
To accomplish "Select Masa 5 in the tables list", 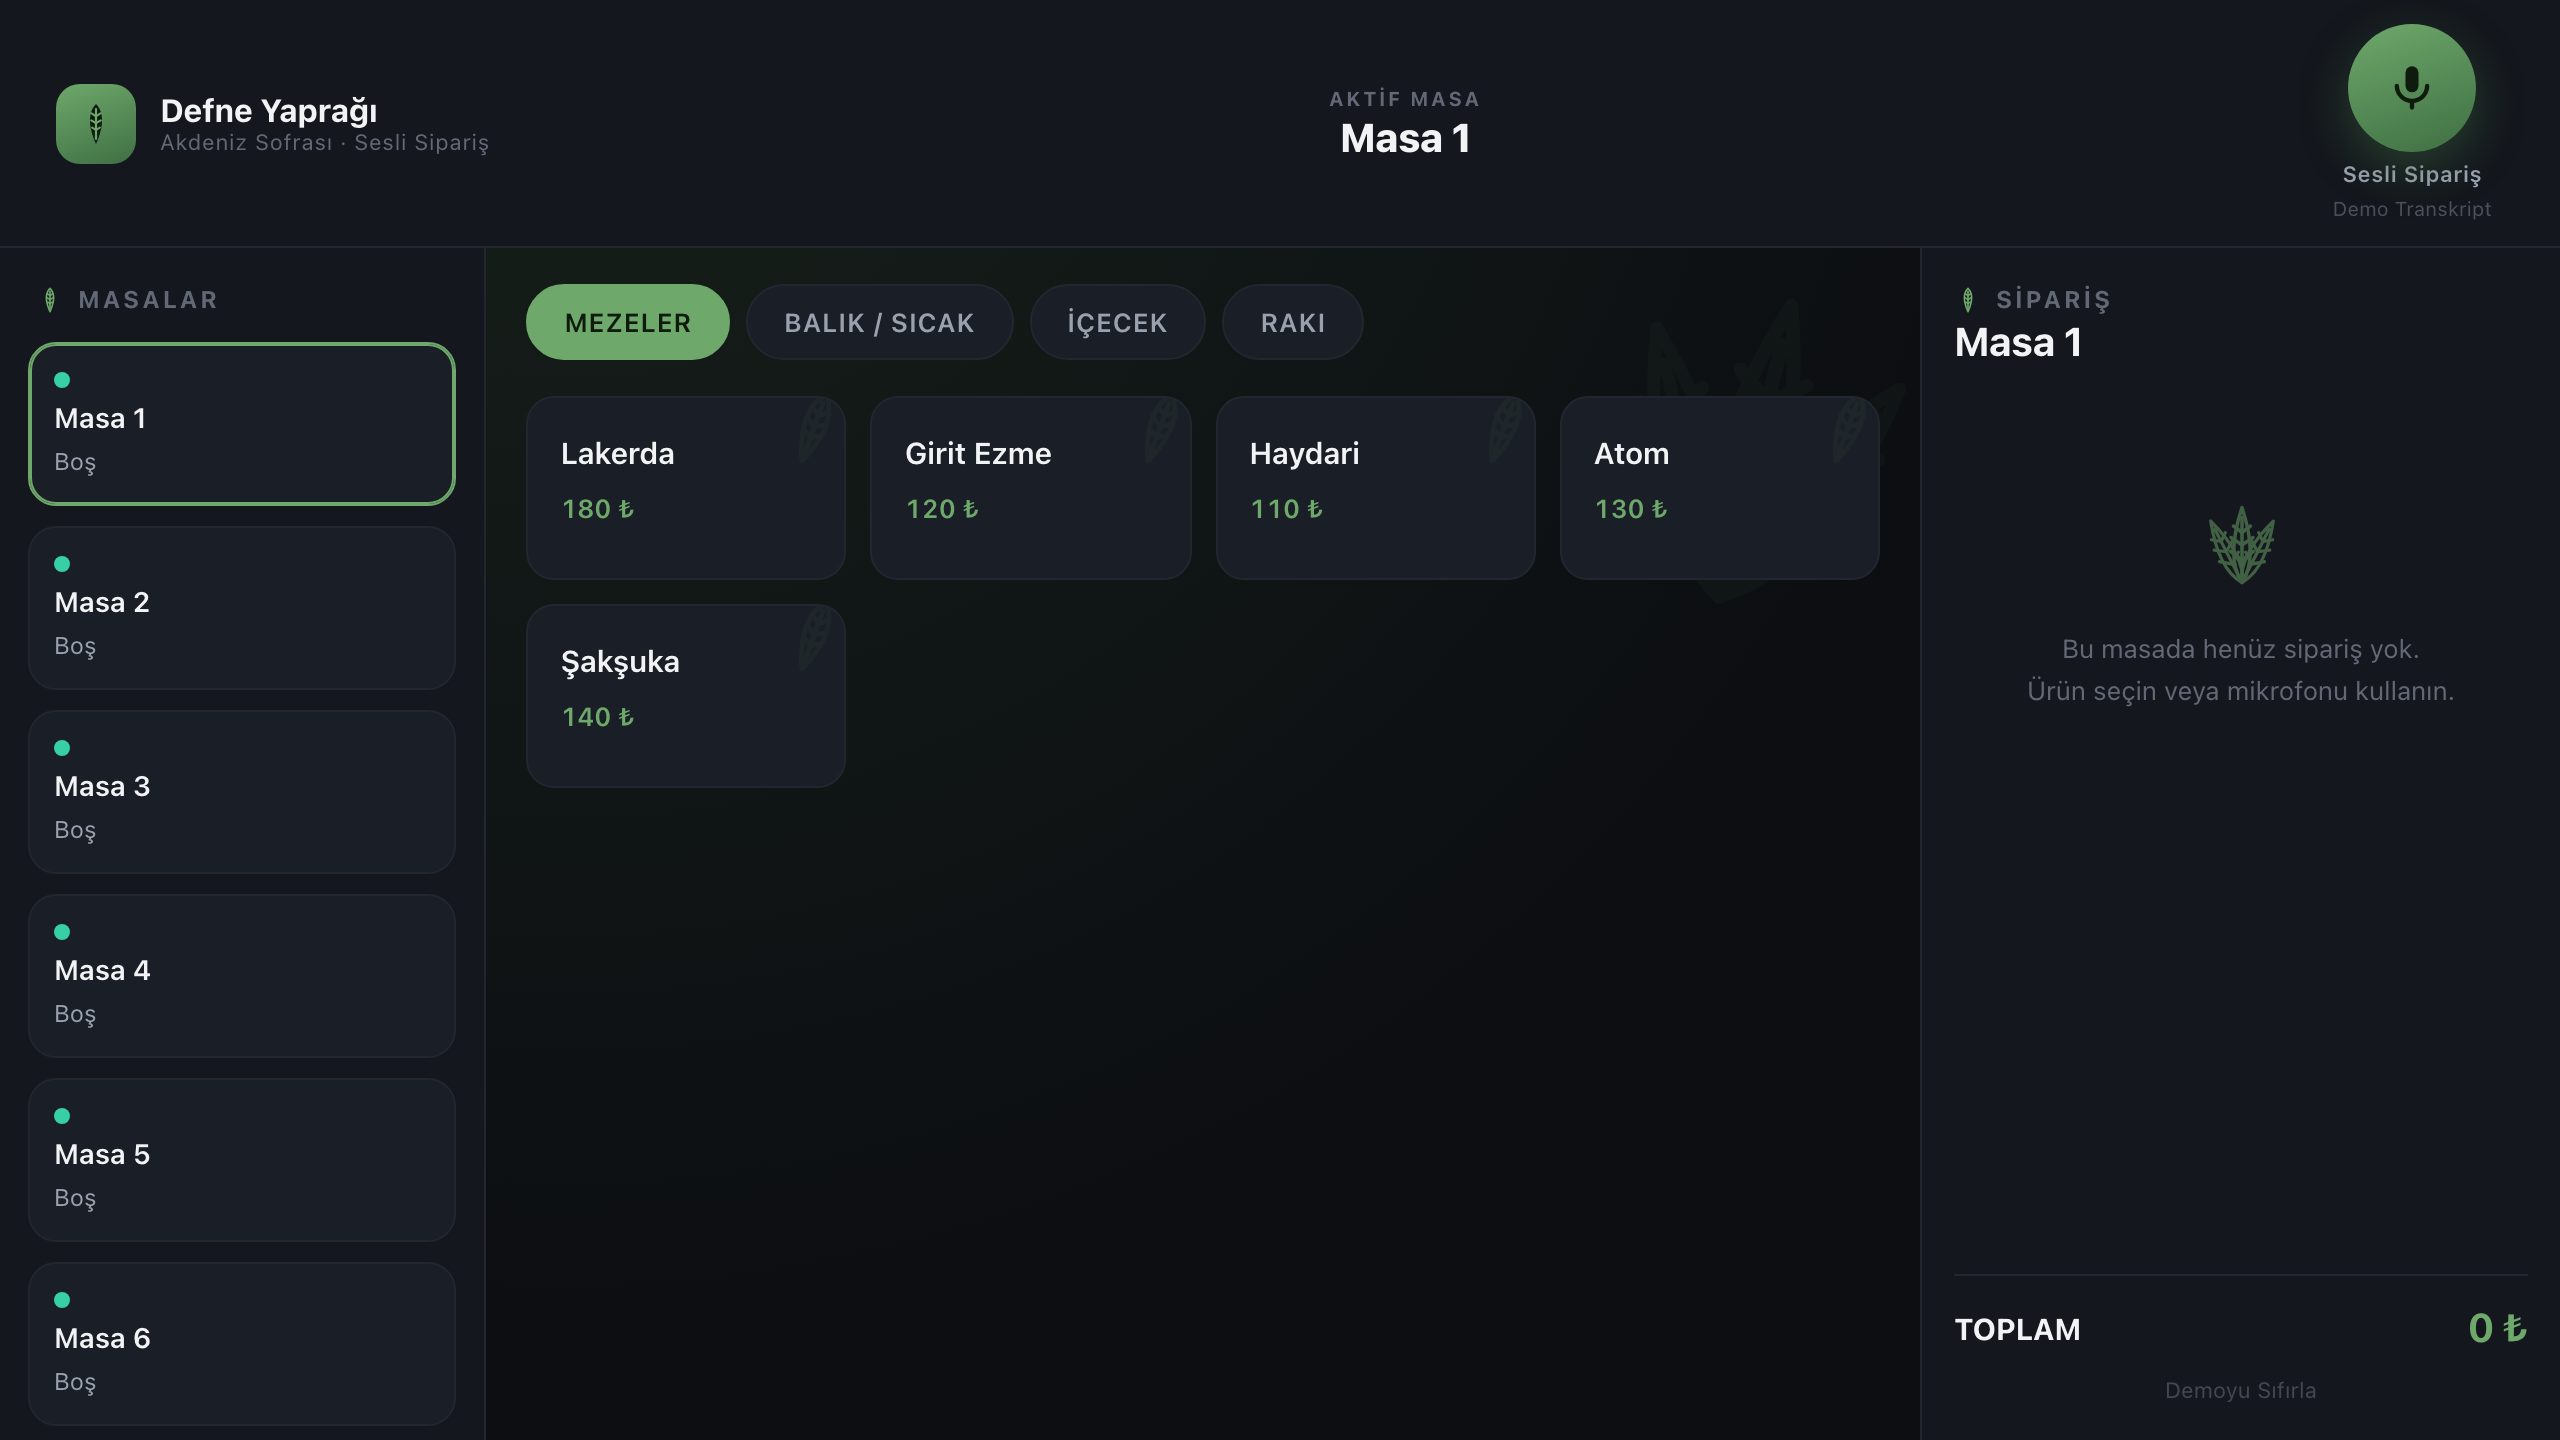I will [242, 1160].
